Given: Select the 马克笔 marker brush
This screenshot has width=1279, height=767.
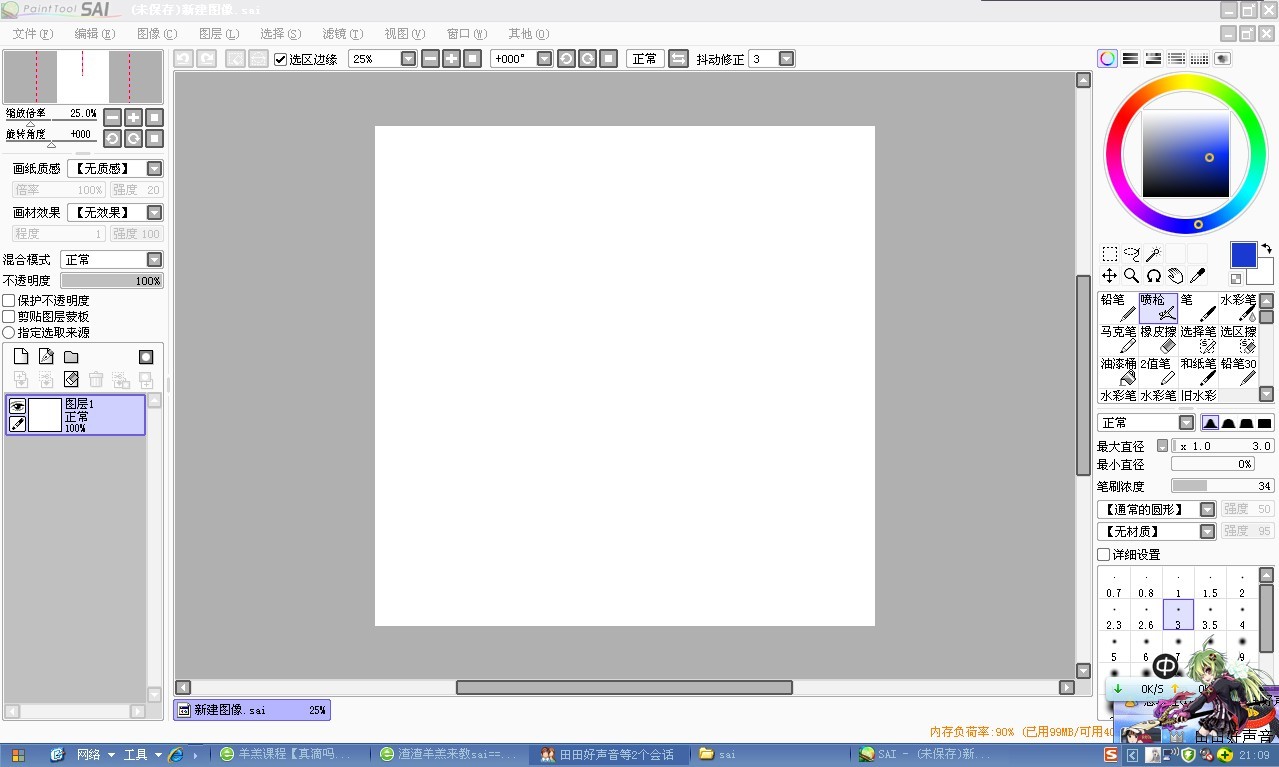Looking at the screenshot, I should click(x=1118, y=339).
